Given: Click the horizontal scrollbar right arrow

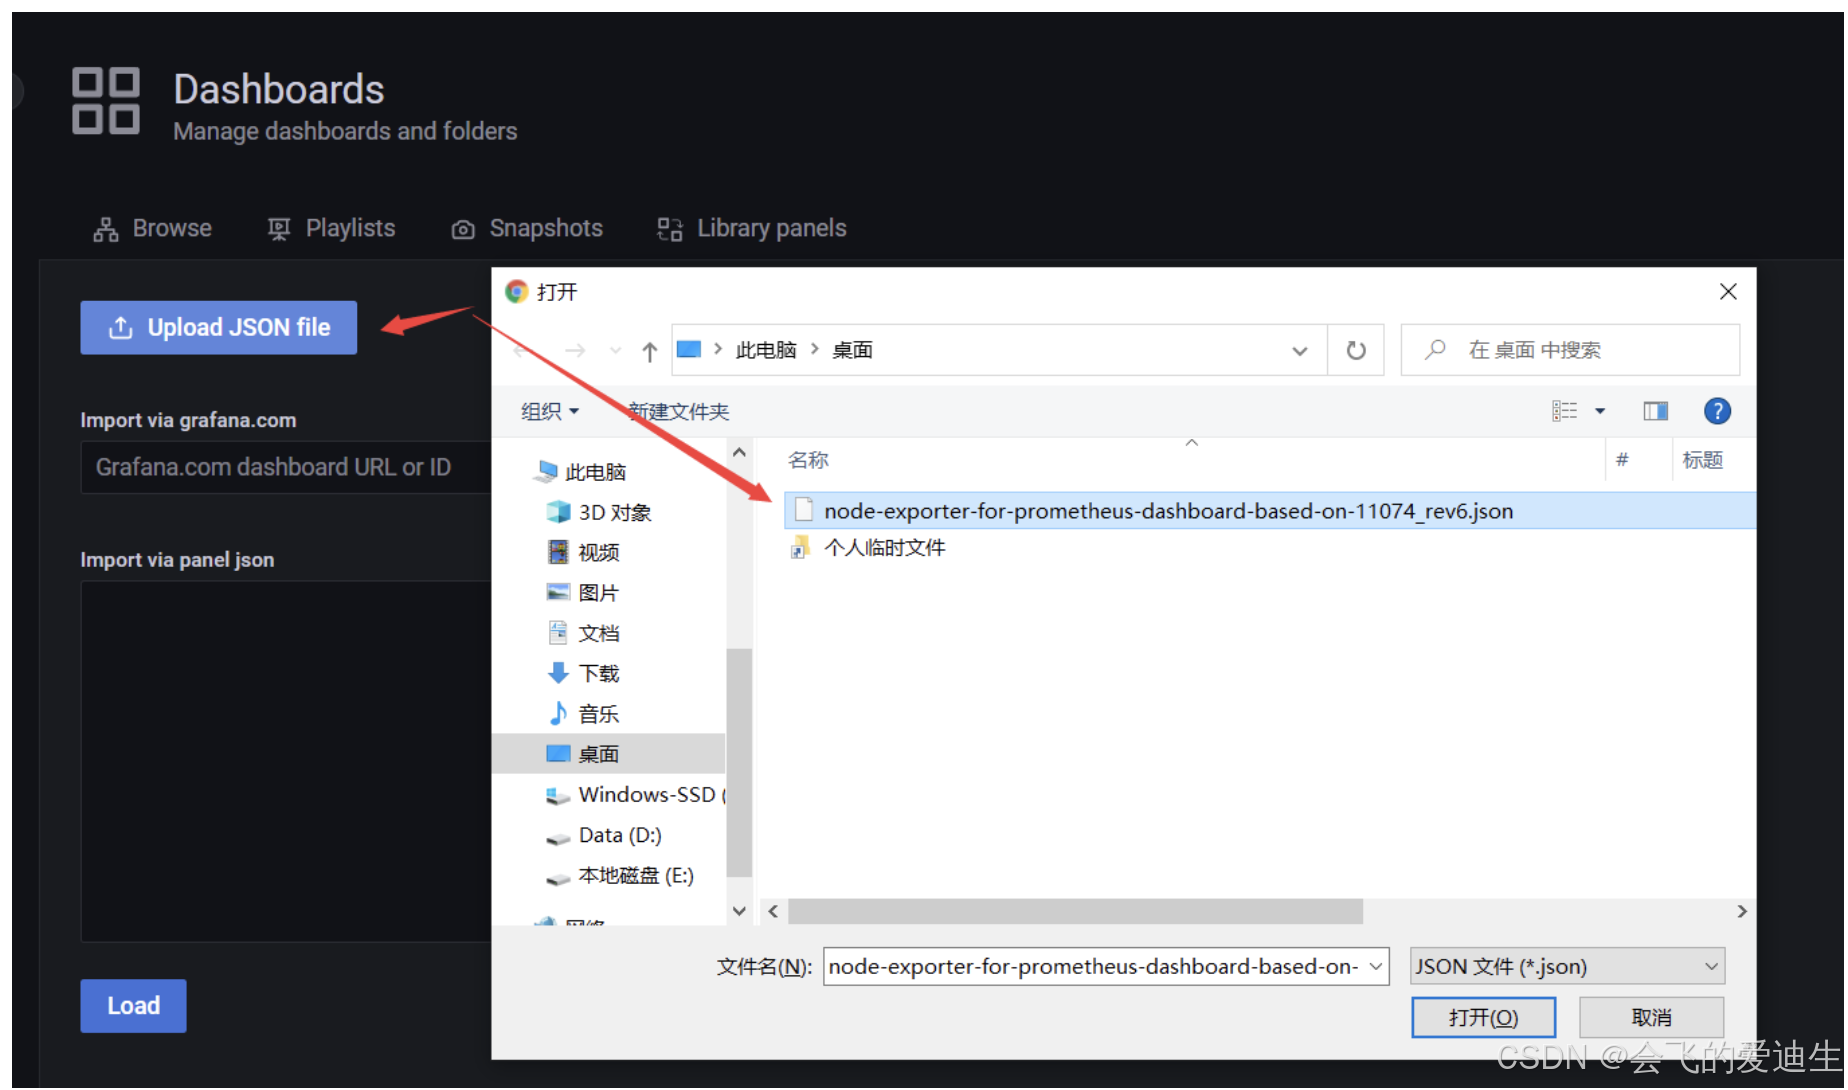Looking at the screenshot, I should coord(1742,912).
